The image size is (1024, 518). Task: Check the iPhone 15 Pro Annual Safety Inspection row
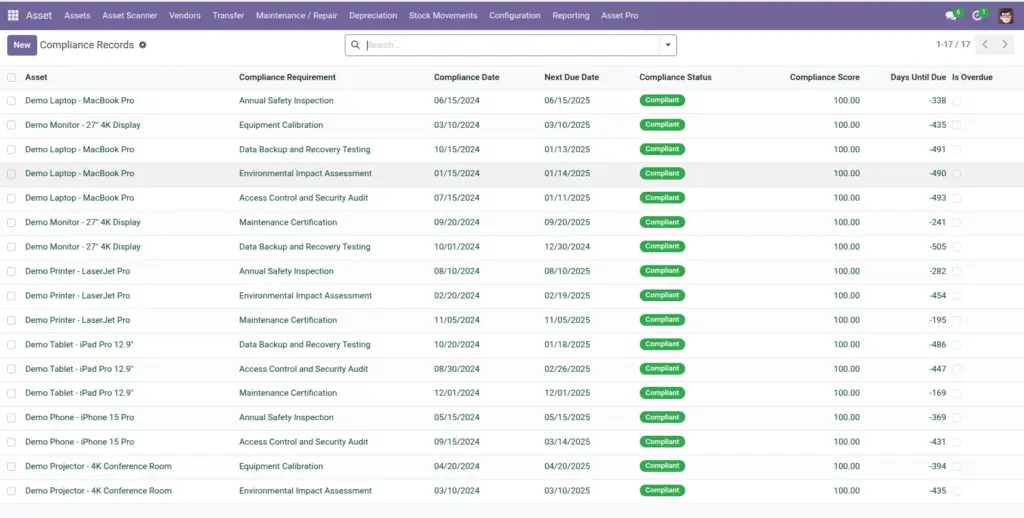(x=12, y=417)
